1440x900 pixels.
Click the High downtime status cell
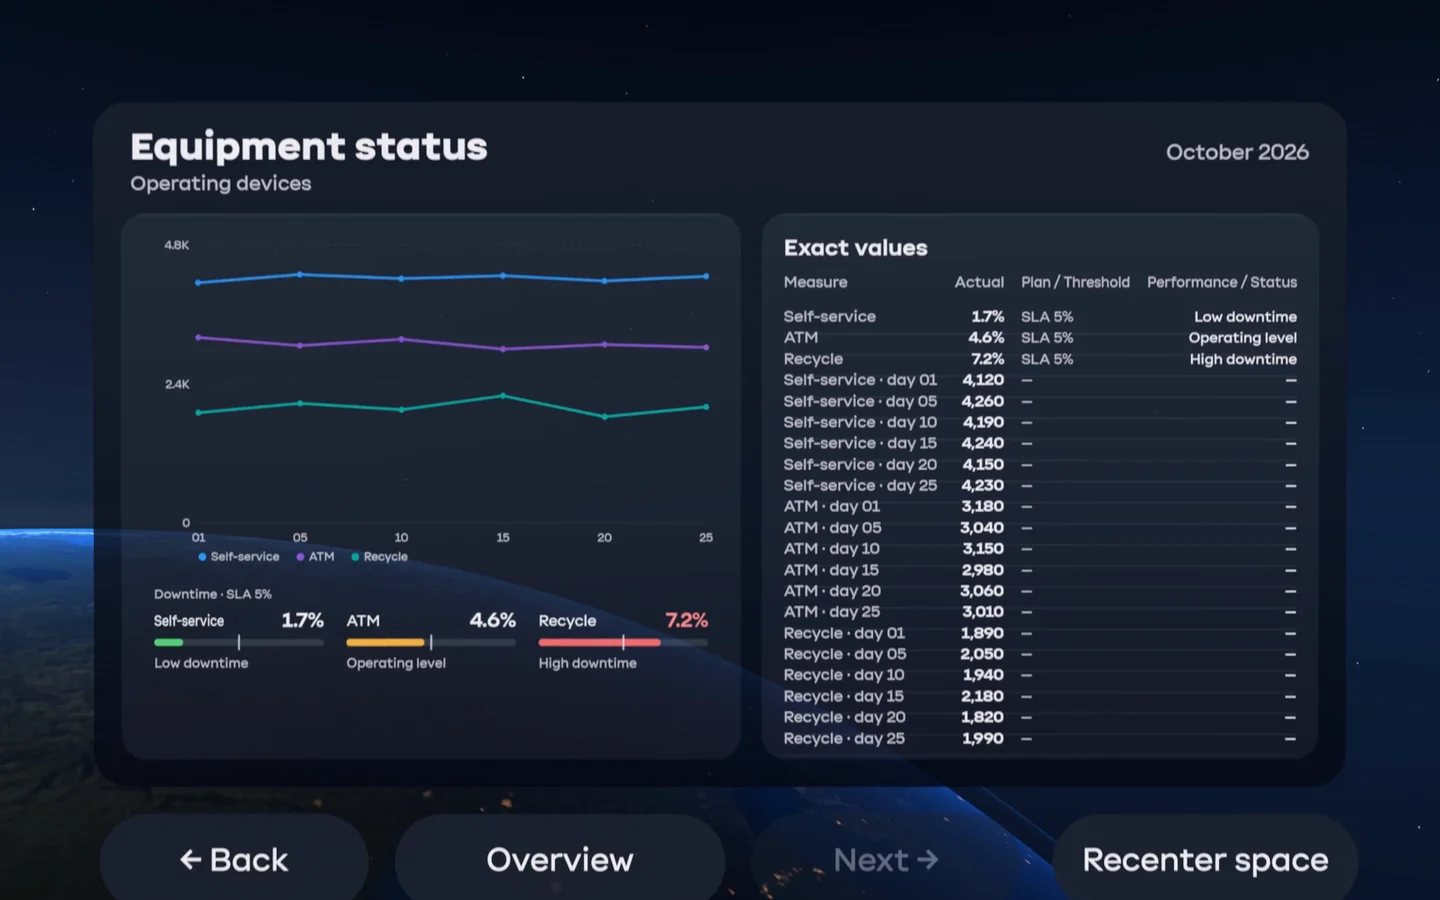coord(1243,359)
